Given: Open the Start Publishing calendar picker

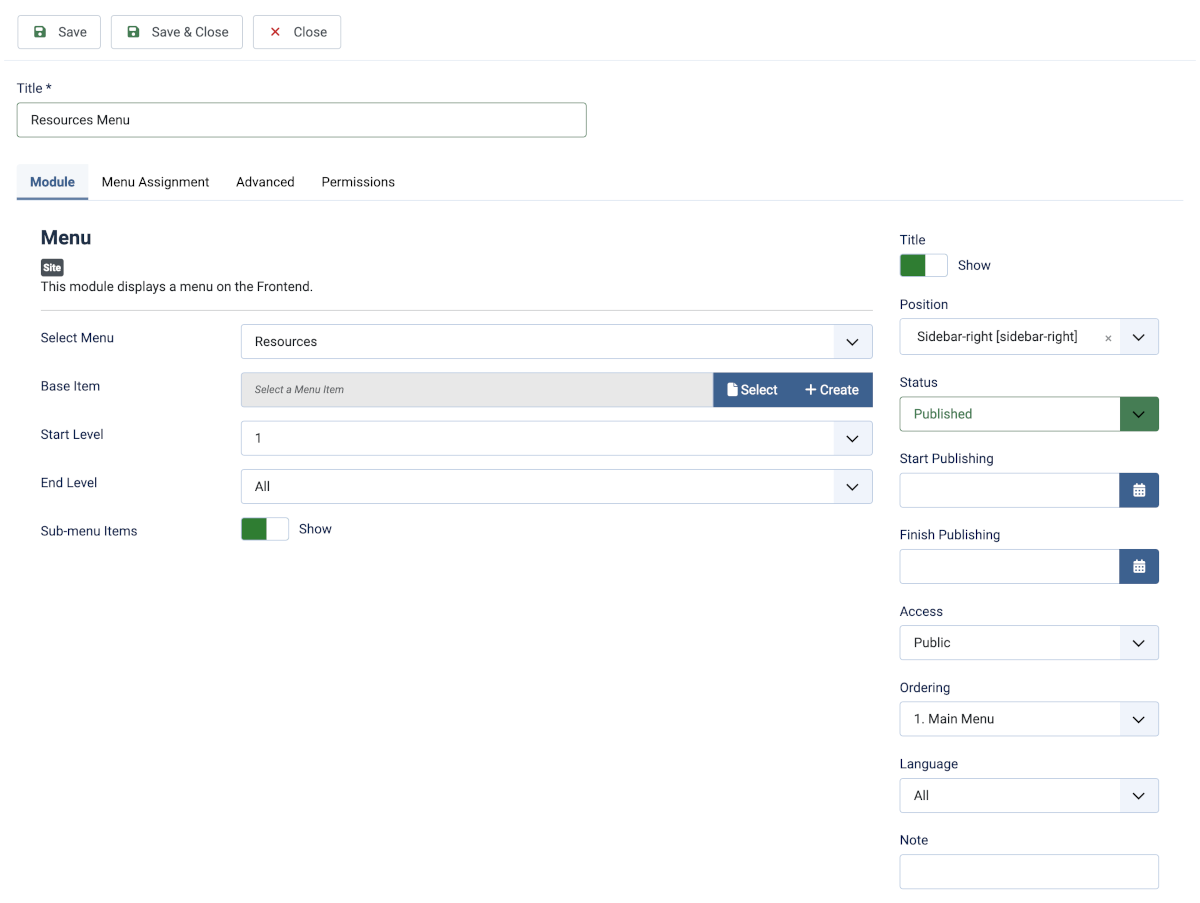Looking at the screenshot, I should coord(1139,490).
